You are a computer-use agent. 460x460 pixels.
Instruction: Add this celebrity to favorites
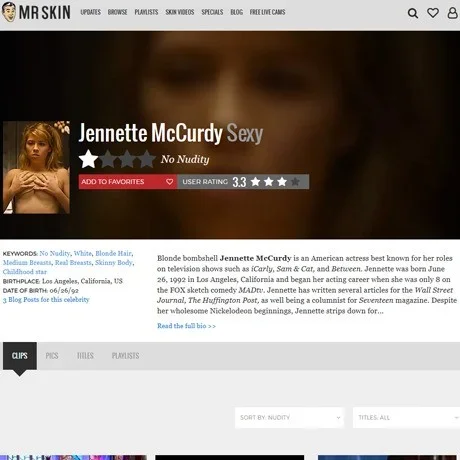coord(128,182)
